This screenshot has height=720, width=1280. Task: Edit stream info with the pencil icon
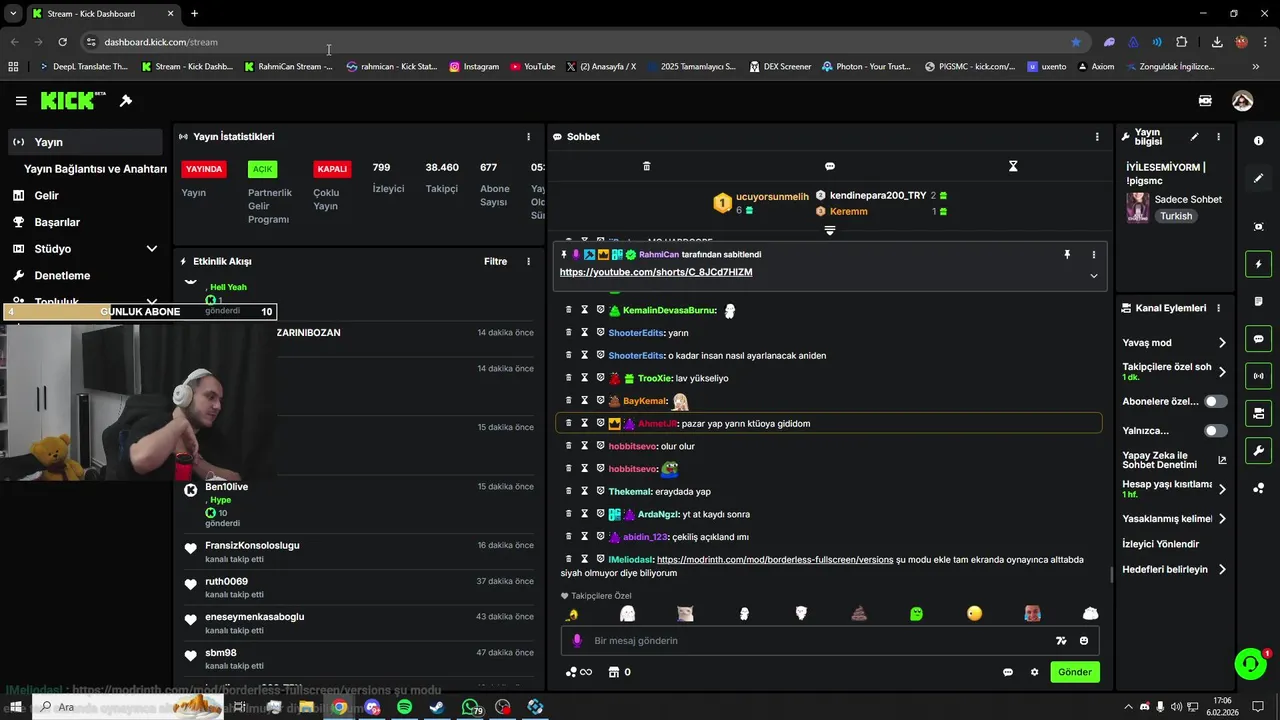(1194, 137)
